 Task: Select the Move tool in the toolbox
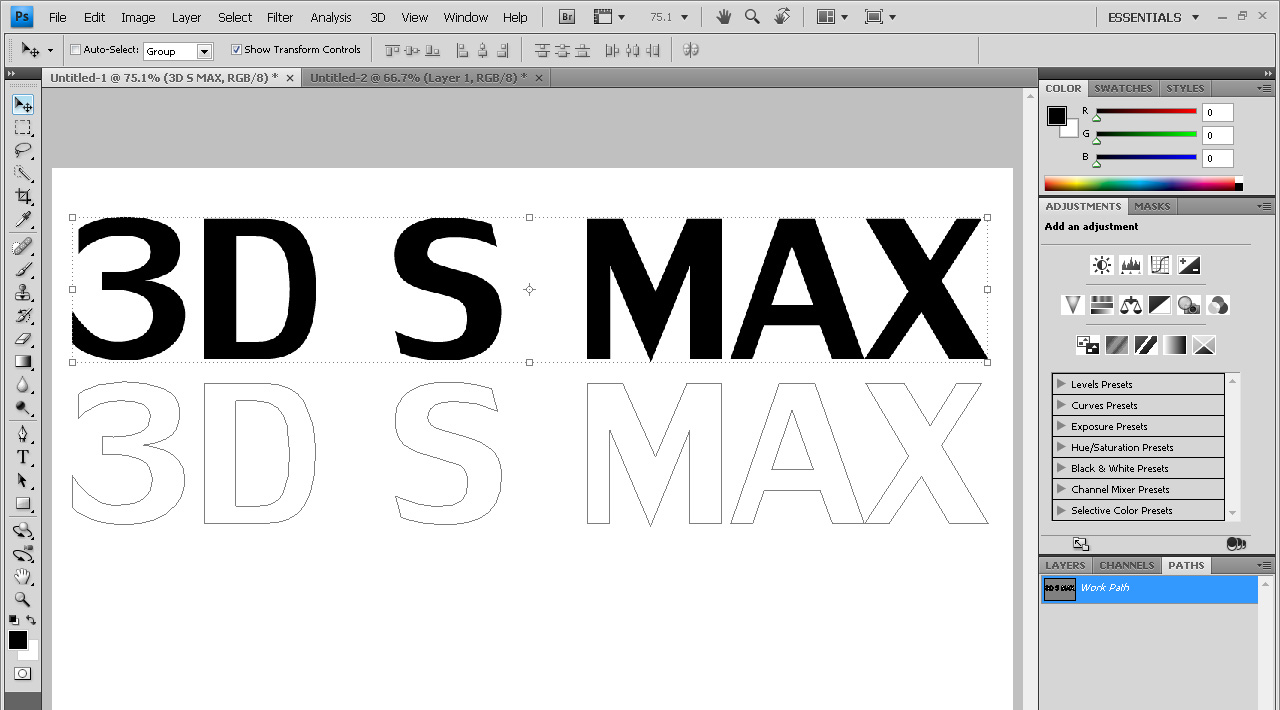pyautogui.click(x=22, y=105)
